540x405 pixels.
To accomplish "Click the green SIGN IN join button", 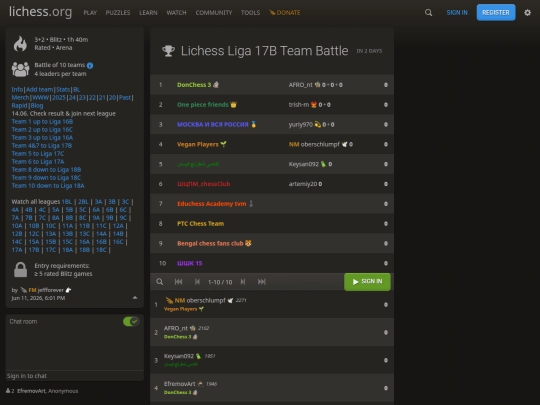I will (x=367, y=282).
